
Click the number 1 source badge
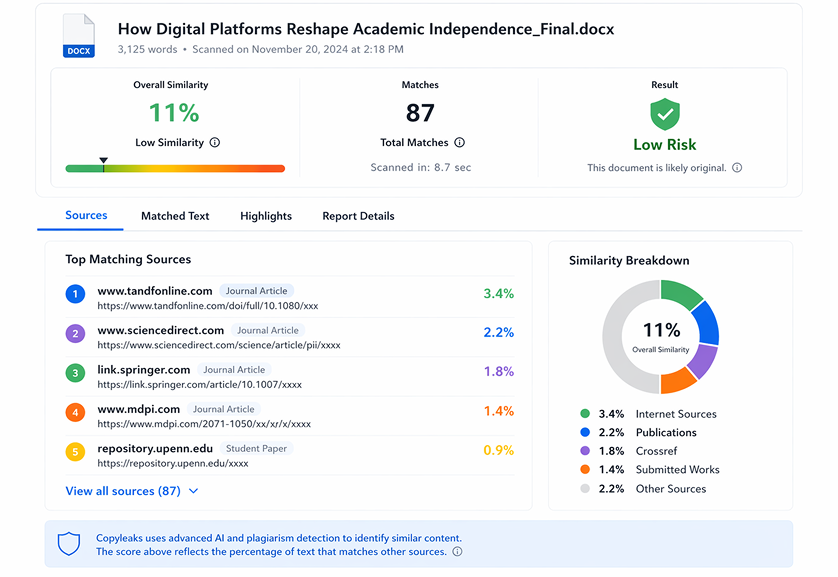point(75,294)
